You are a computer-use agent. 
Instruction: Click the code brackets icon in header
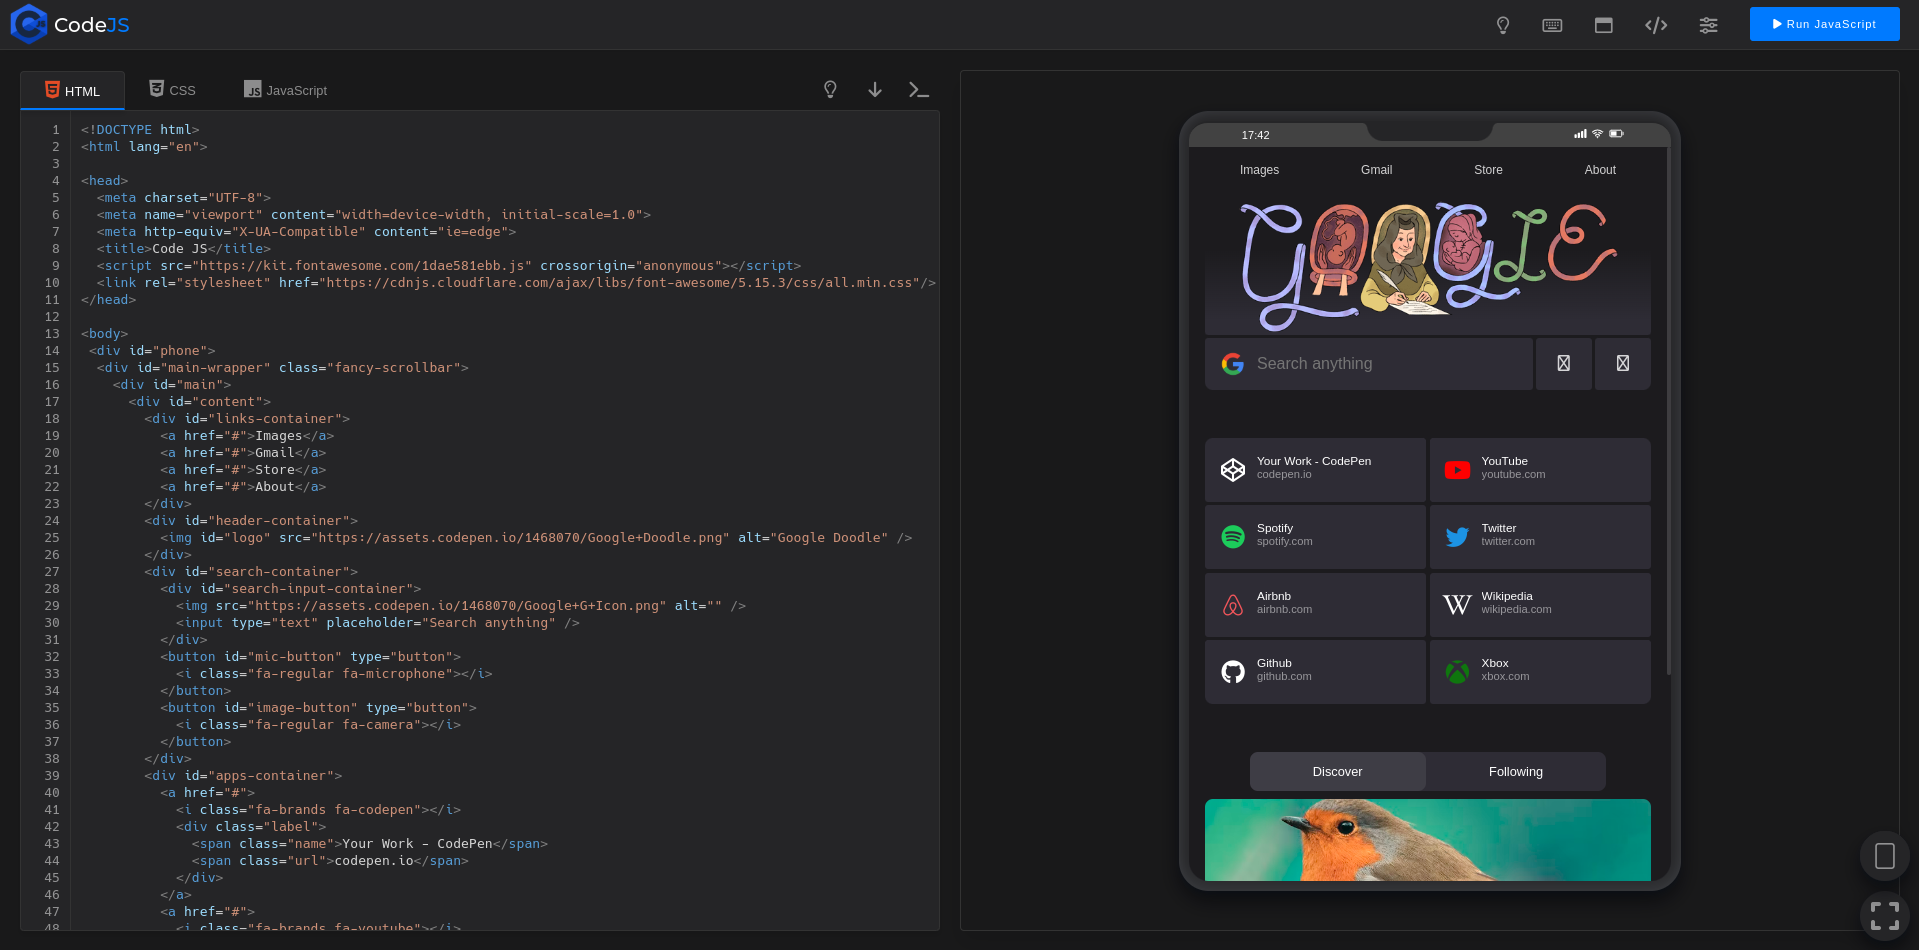[1656, 25]
